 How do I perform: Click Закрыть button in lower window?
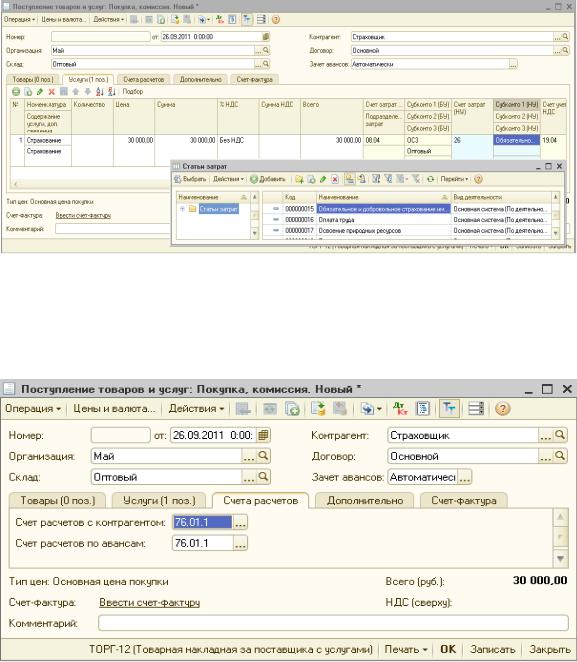[x=550, y=649]
